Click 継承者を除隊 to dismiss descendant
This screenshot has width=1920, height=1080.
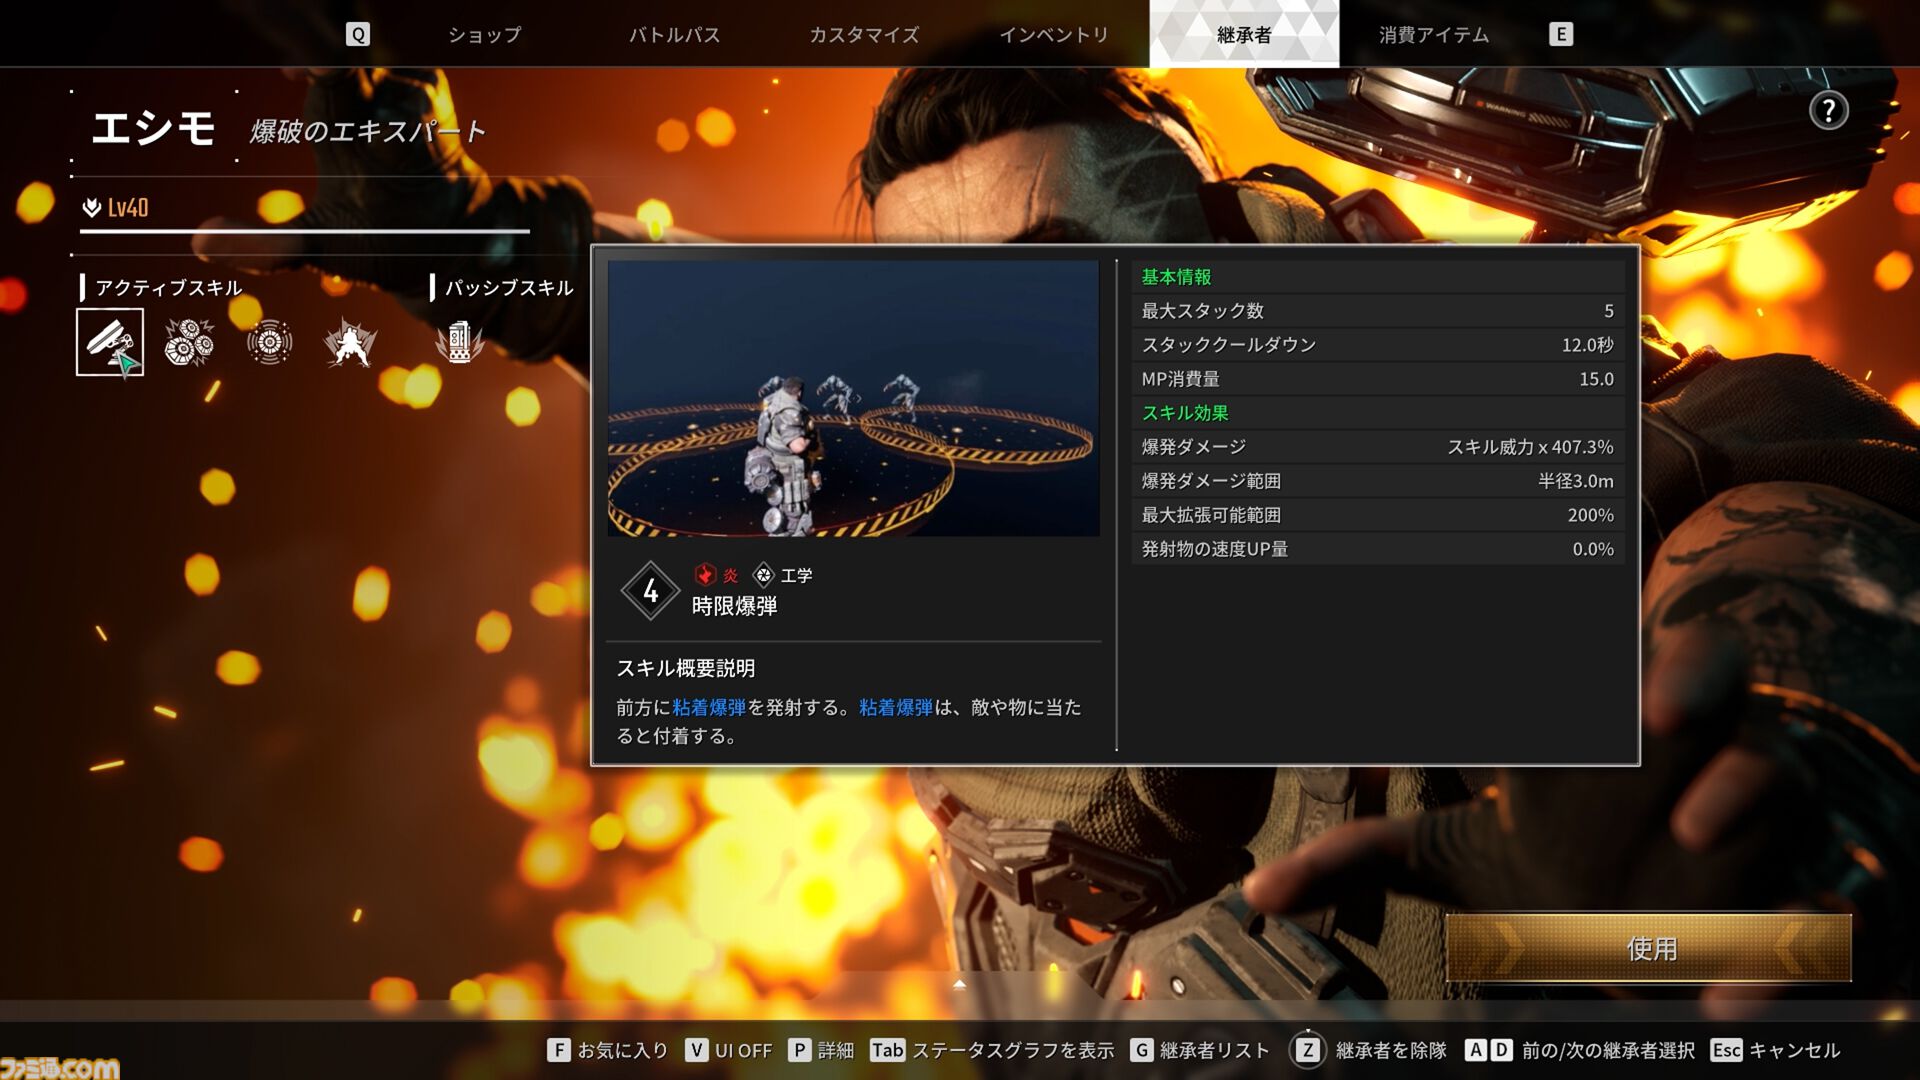[x=1368, y=1050]
